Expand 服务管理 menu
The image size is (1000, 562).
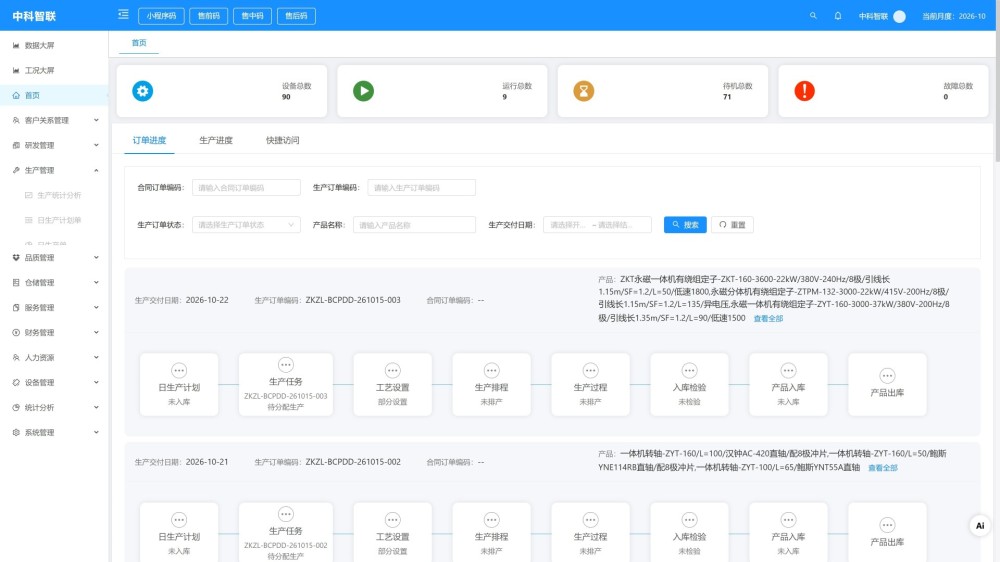click(54, 307)
